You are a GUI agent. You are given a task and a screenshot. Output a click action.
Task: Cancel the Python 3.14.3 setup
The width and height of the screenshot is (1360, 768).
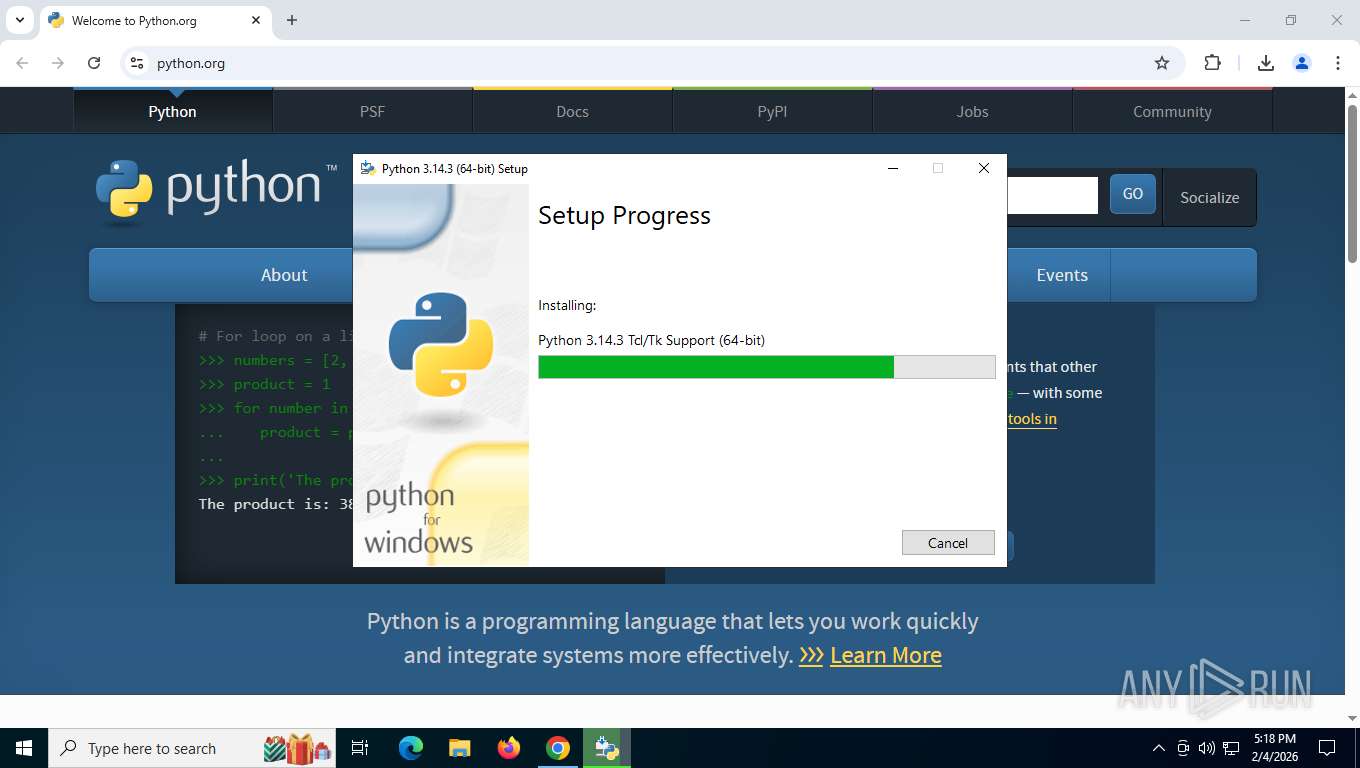pyautogui.click(x=948, y=543)
